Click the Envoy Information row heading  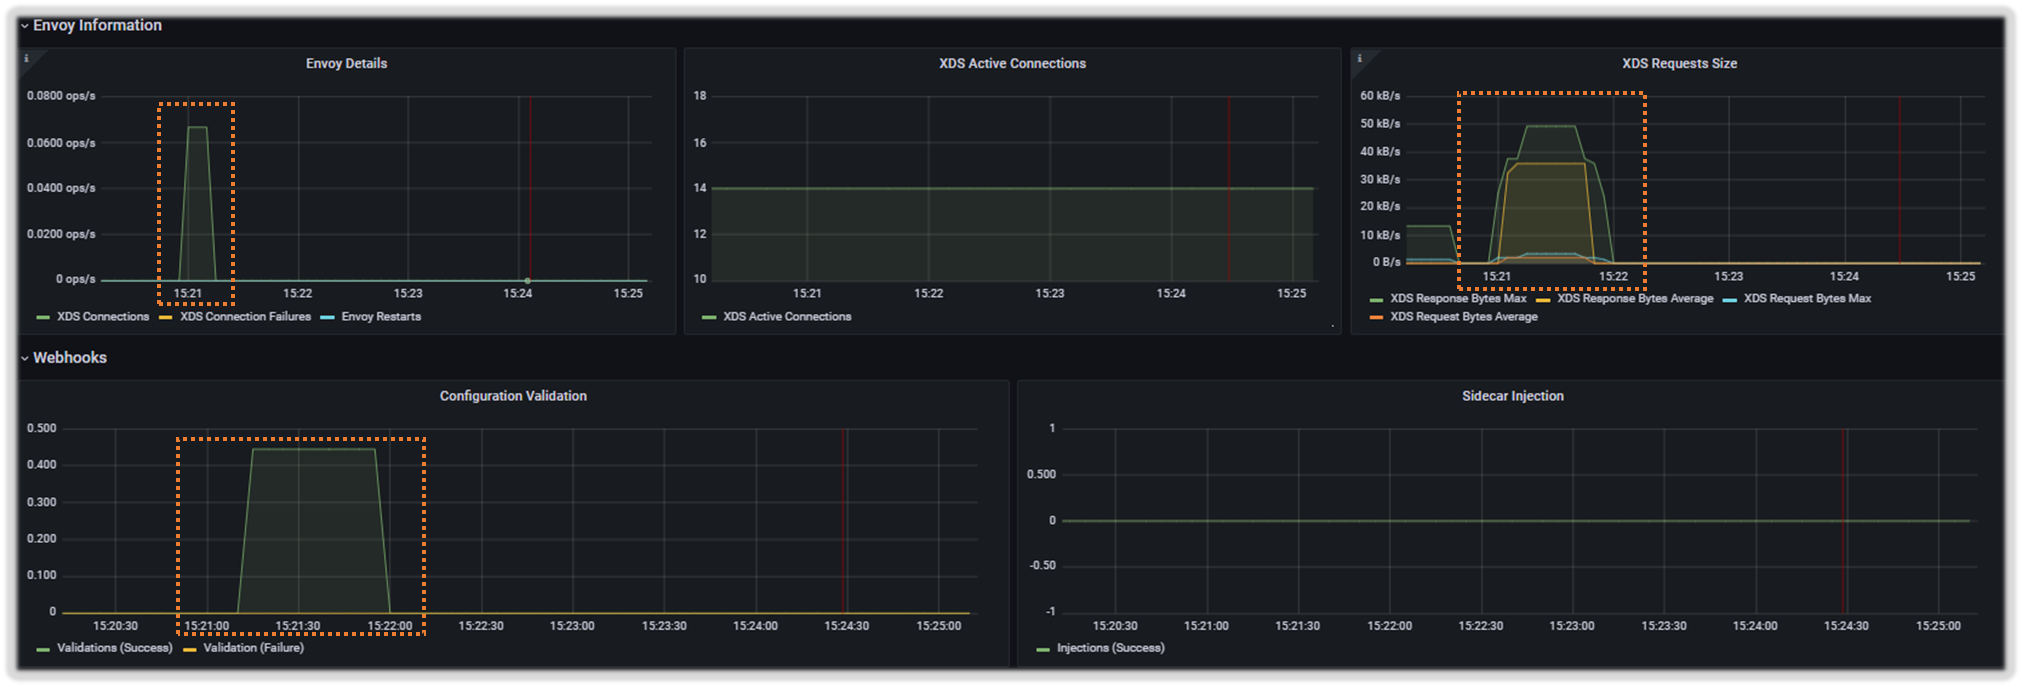coord(97,26)
